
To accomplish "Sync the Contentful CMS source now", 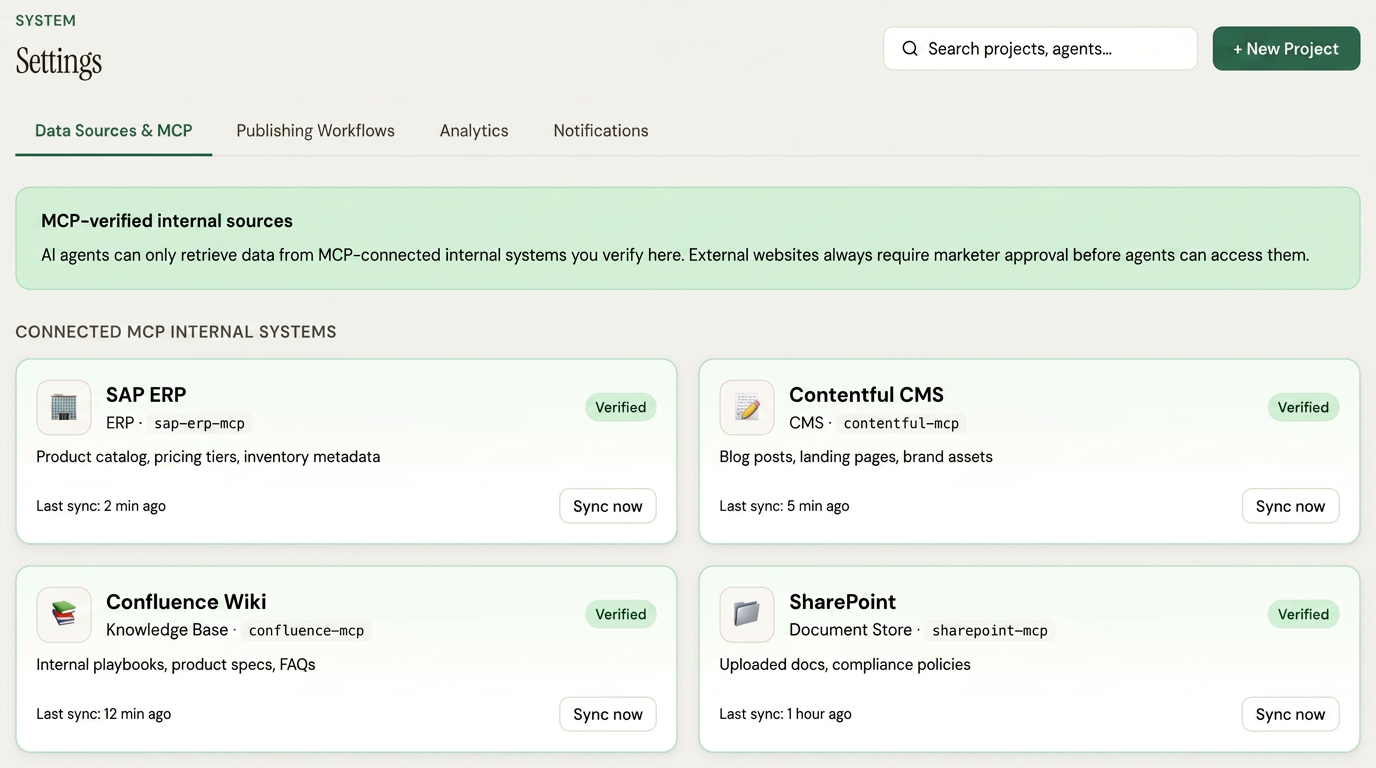I will click(1290, 506).
